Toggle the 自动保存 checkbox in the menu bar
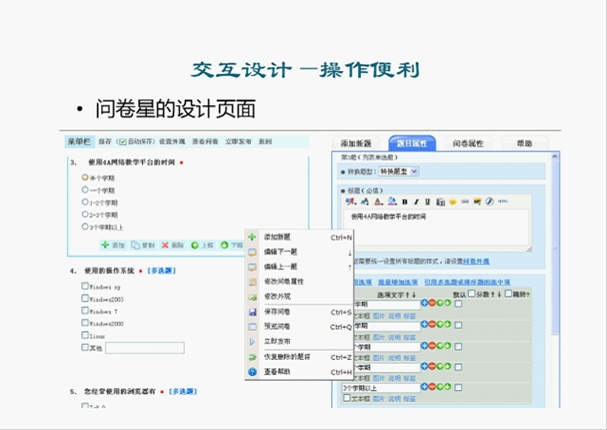 click(x=122, y=142)
